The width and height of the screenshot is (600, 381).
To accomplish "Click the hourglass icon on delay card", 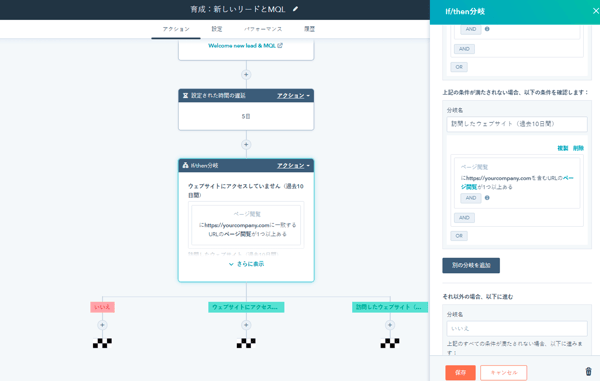I will coord(185,96).
